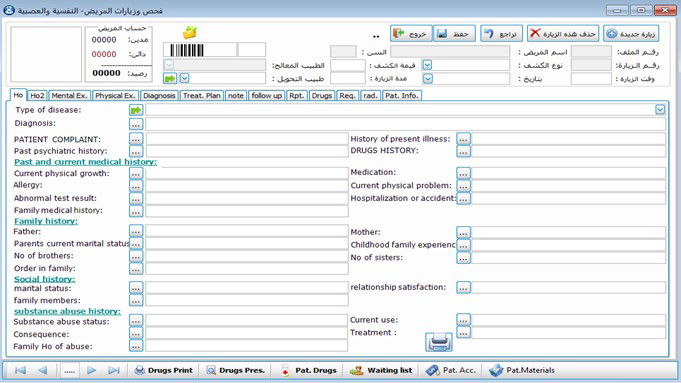Click the Past and current medical history link
The image size is (681, 383).
[x=85, y=162]
